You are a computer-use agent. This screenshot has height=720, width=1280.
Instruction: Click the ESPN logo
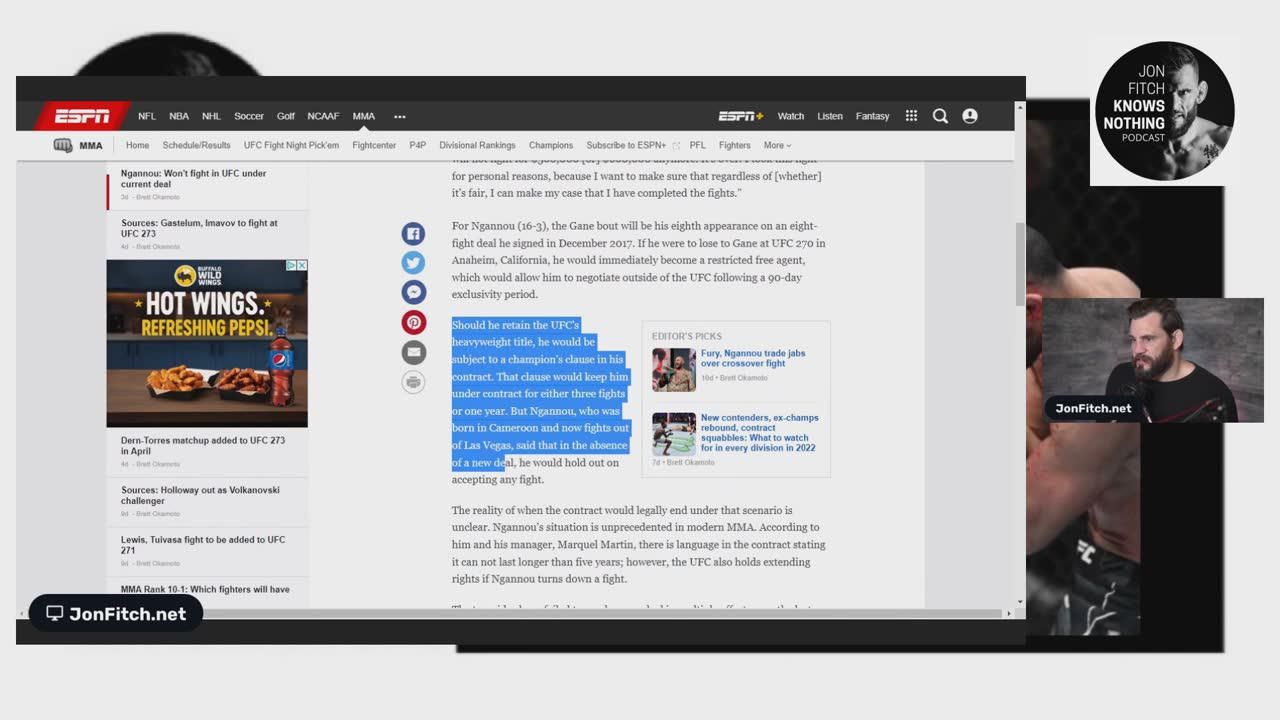pos(82,116)
